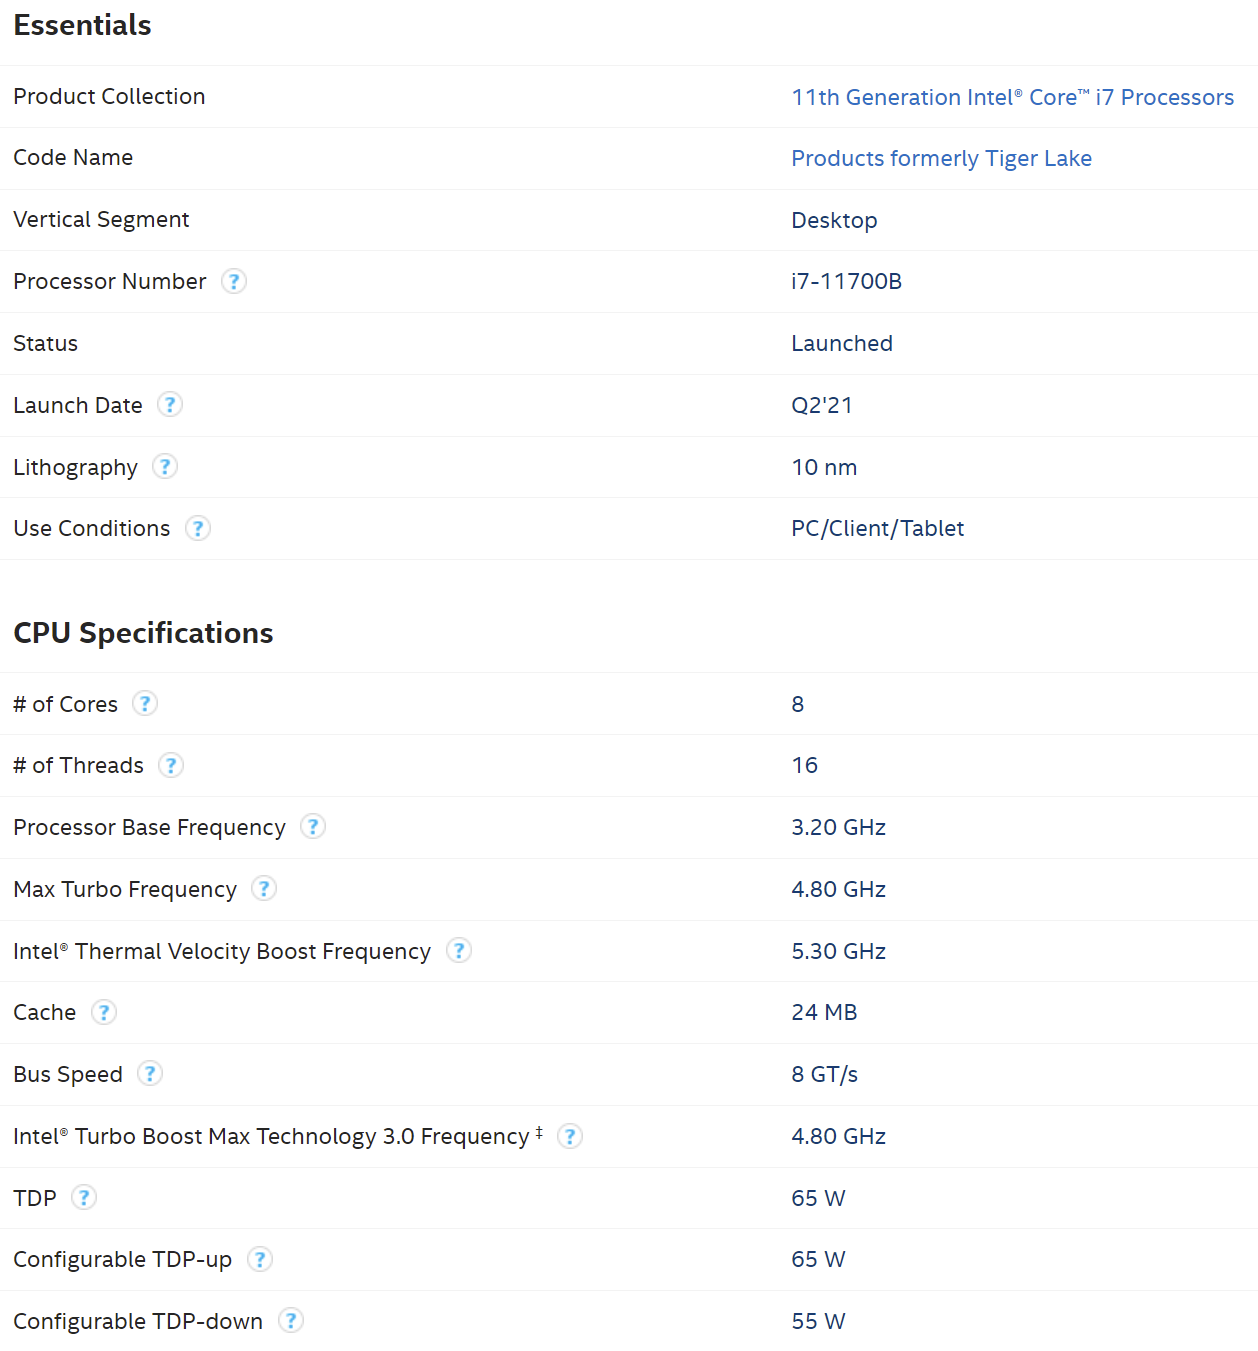Open the Use Conditions help tooltip

click(198, 528)
